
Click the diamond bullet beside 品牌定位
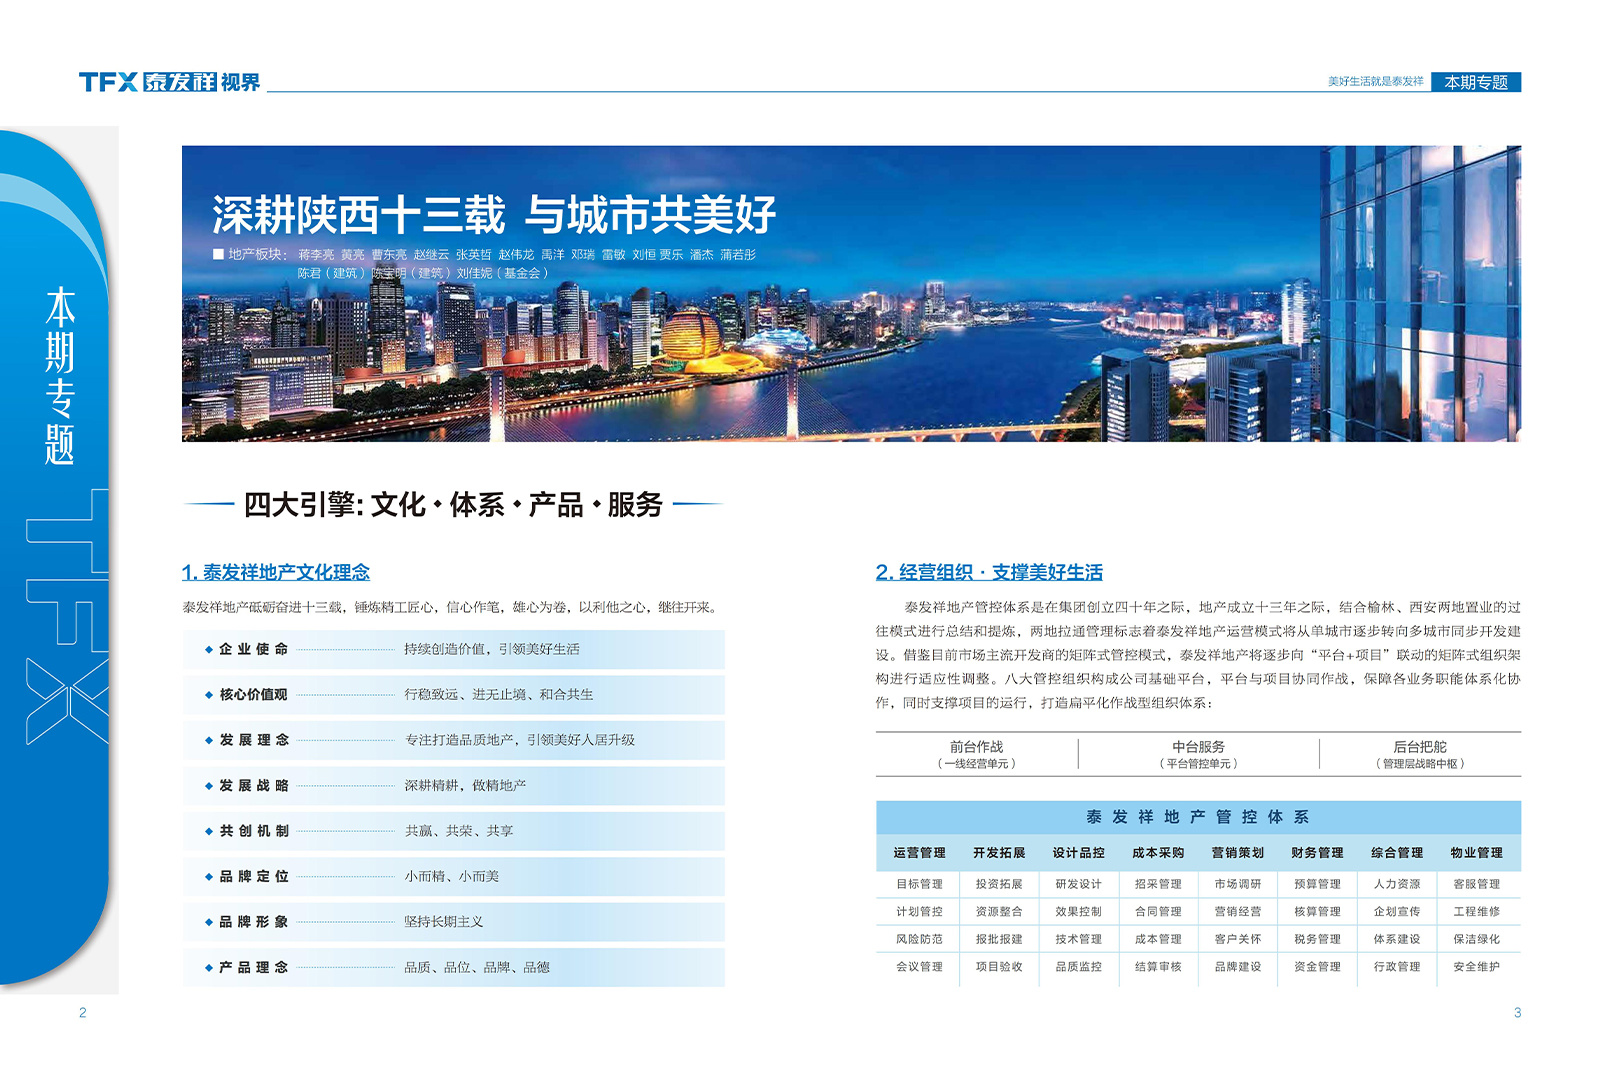[209, 876]
